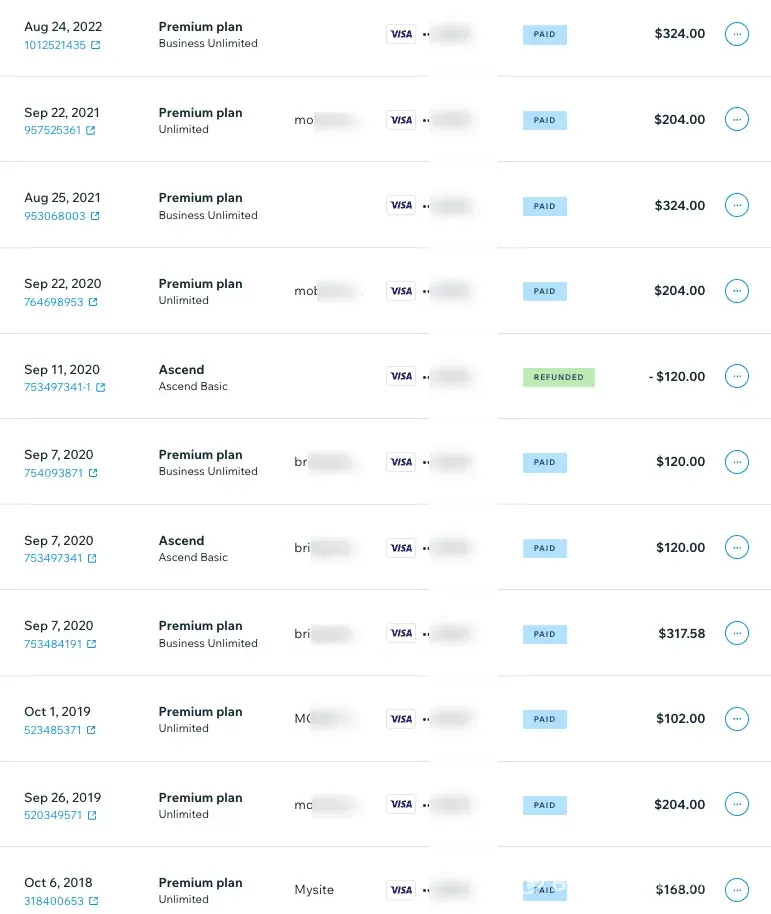Click Visa card icon on Sep 22, 2020 row
Image resolution: width=771 pixels, height=914 pixels.
click(x=401, y=291)
